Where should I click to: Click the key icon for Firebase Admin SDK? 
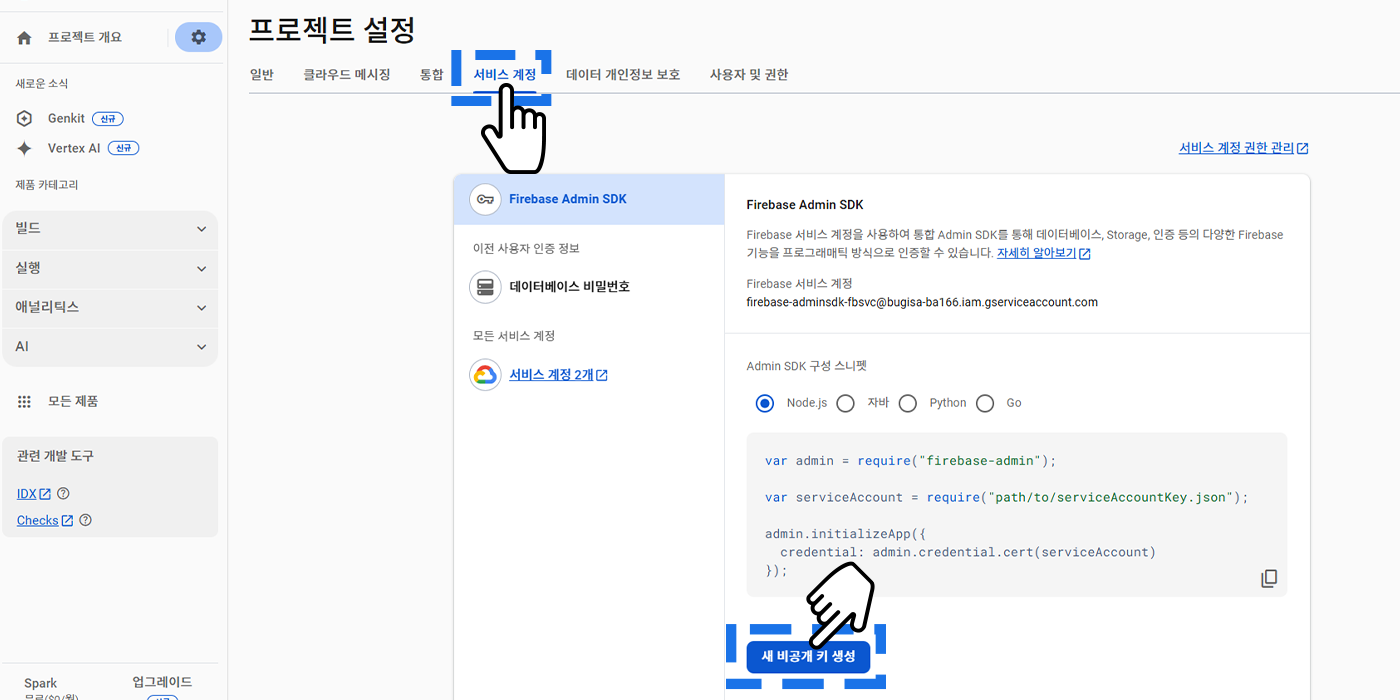[x=485, y=199]
